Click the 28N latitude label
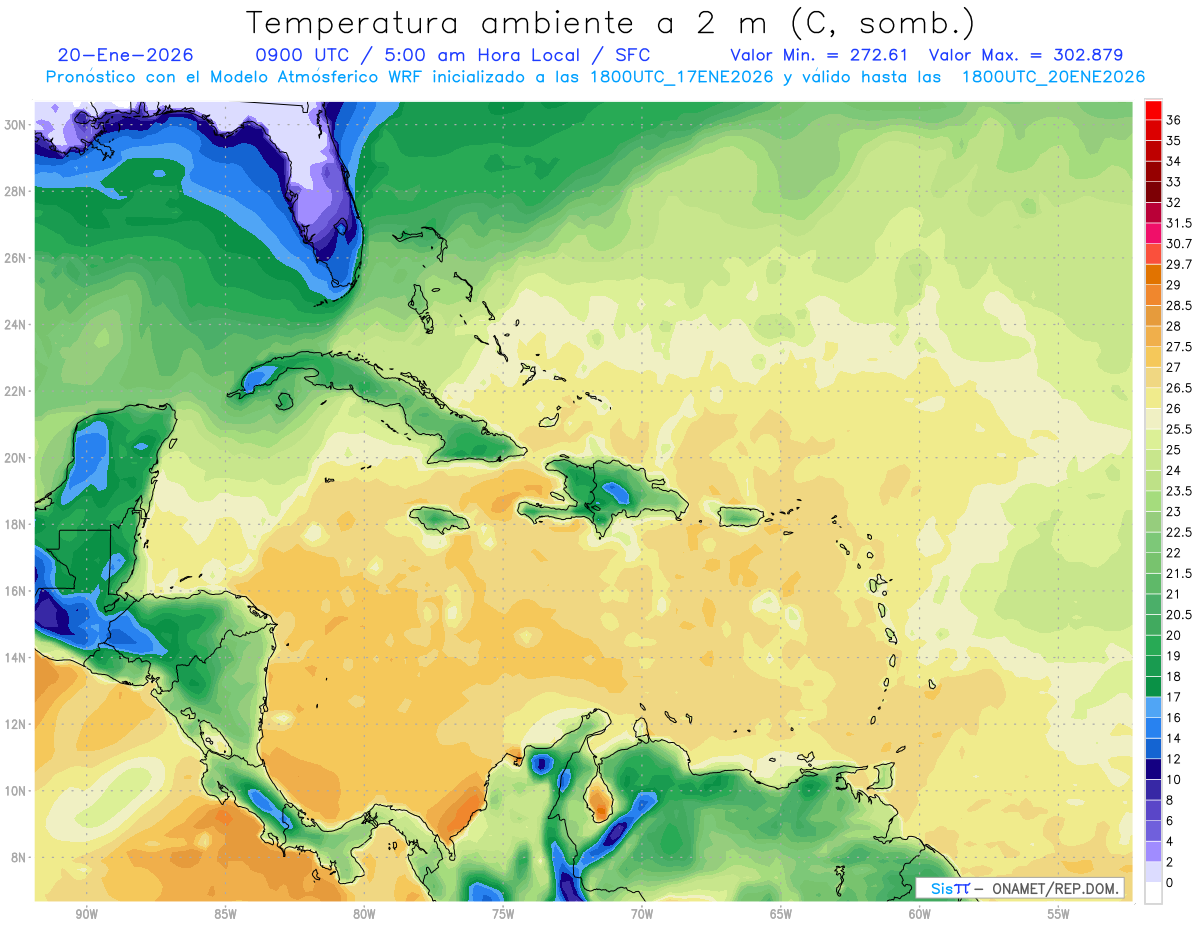The image size is (1200, 927). 15,191
